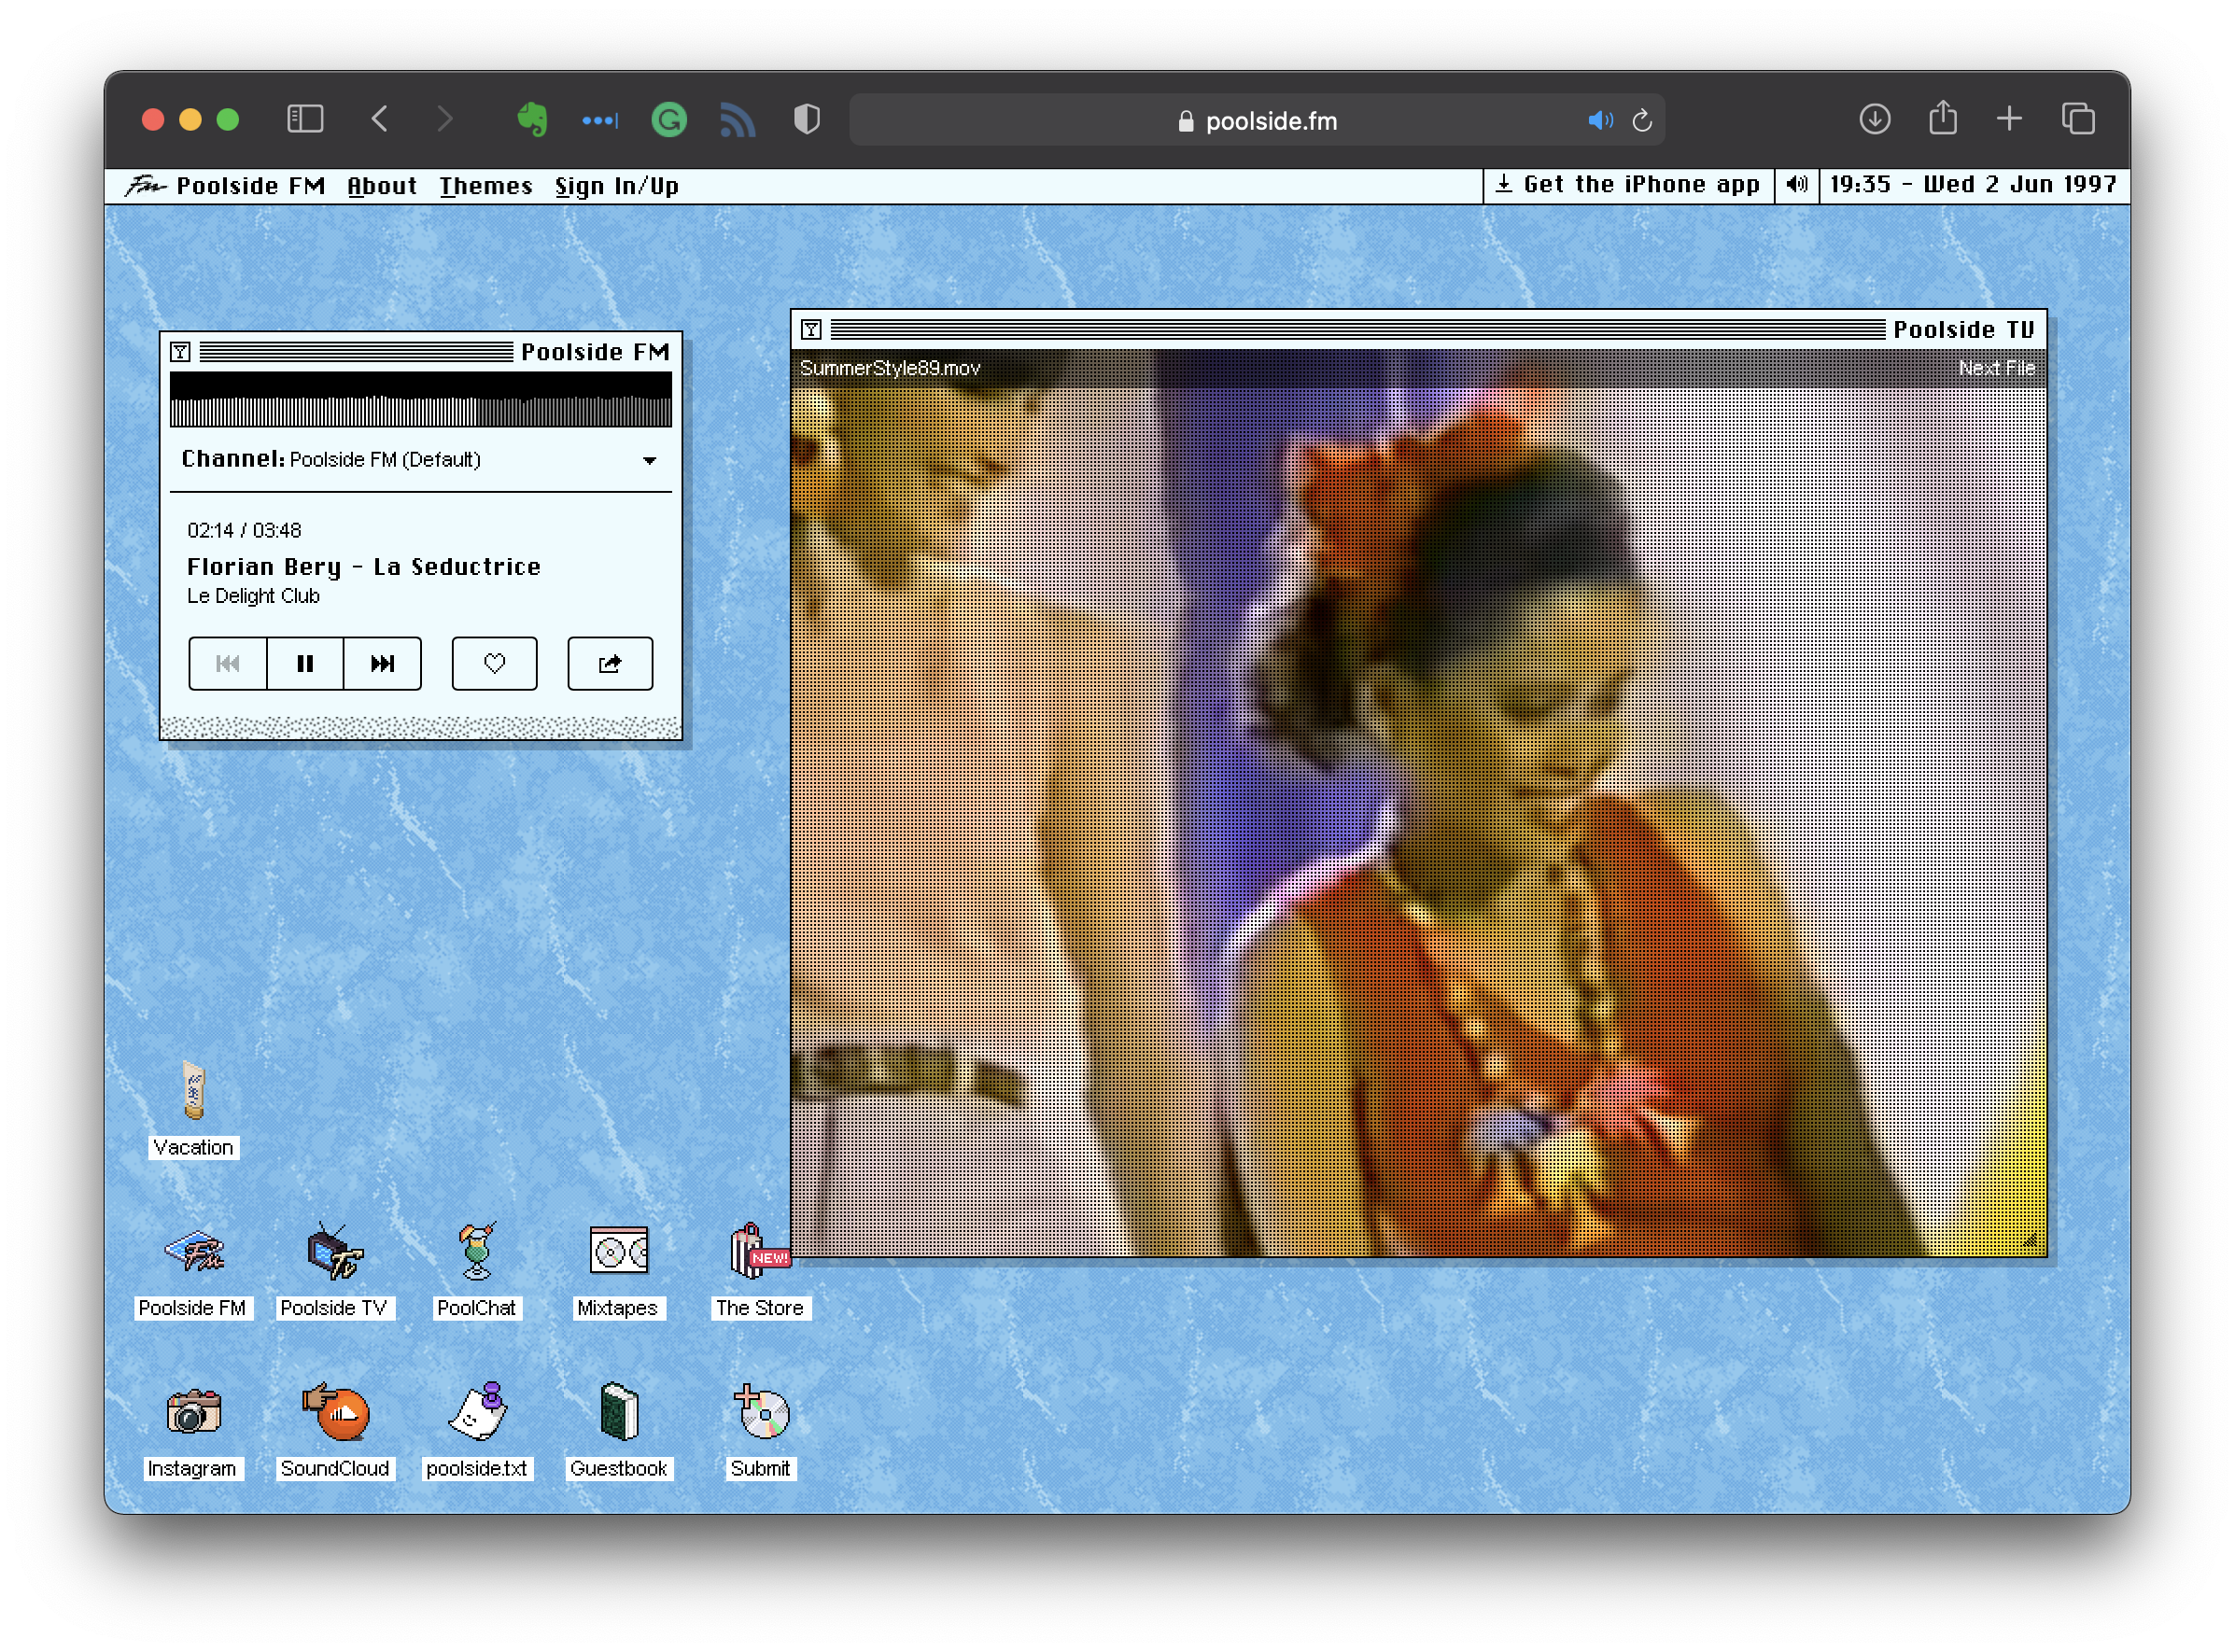
Task: Open the Mixtapes cassette icon
Action: (618, 1252)
